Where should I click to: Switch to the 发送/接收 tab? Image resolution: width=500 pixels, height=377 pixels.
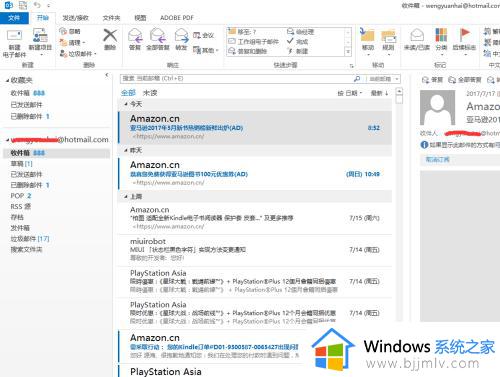[76, 18]
